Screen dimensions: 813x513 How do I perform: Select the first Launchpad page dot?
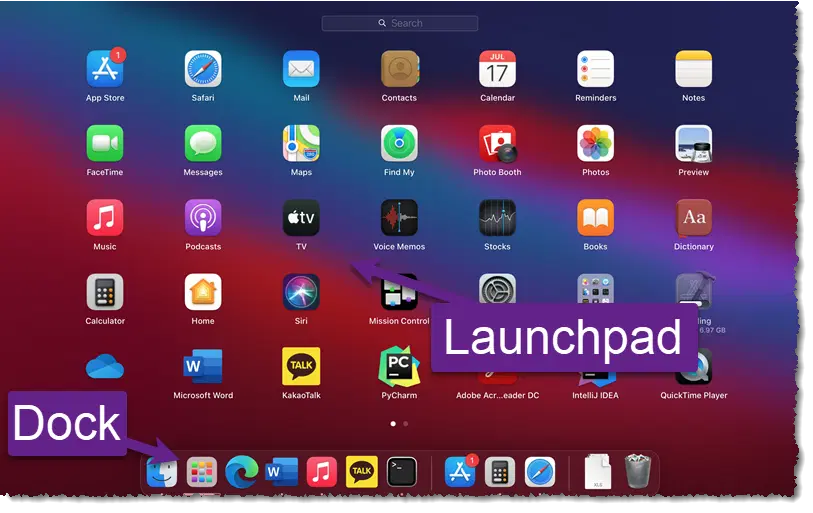[393, 424]
